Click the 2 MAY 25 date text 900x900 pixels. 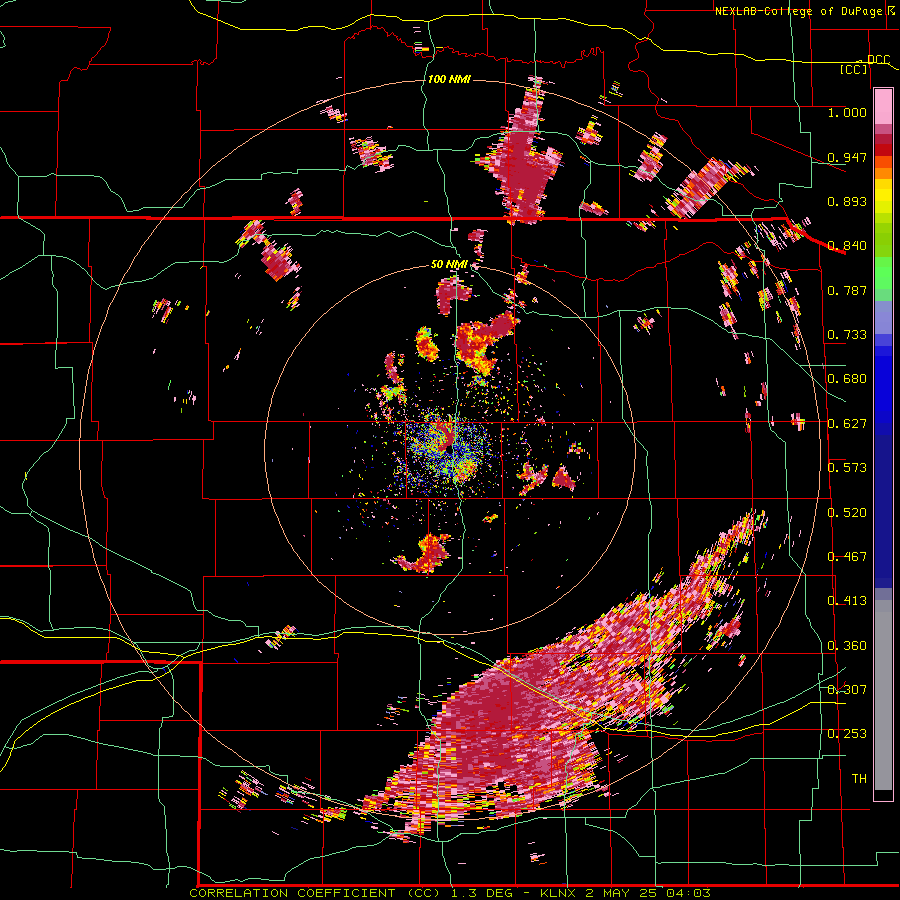(x=623, y=893)
